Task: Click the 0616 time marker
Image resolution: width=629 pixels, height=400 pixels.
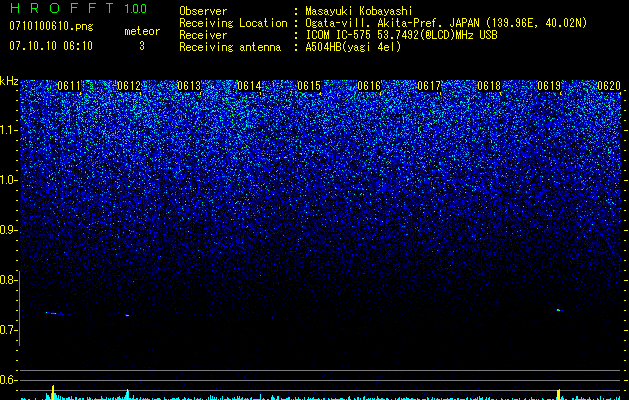Action: point(369,86)
